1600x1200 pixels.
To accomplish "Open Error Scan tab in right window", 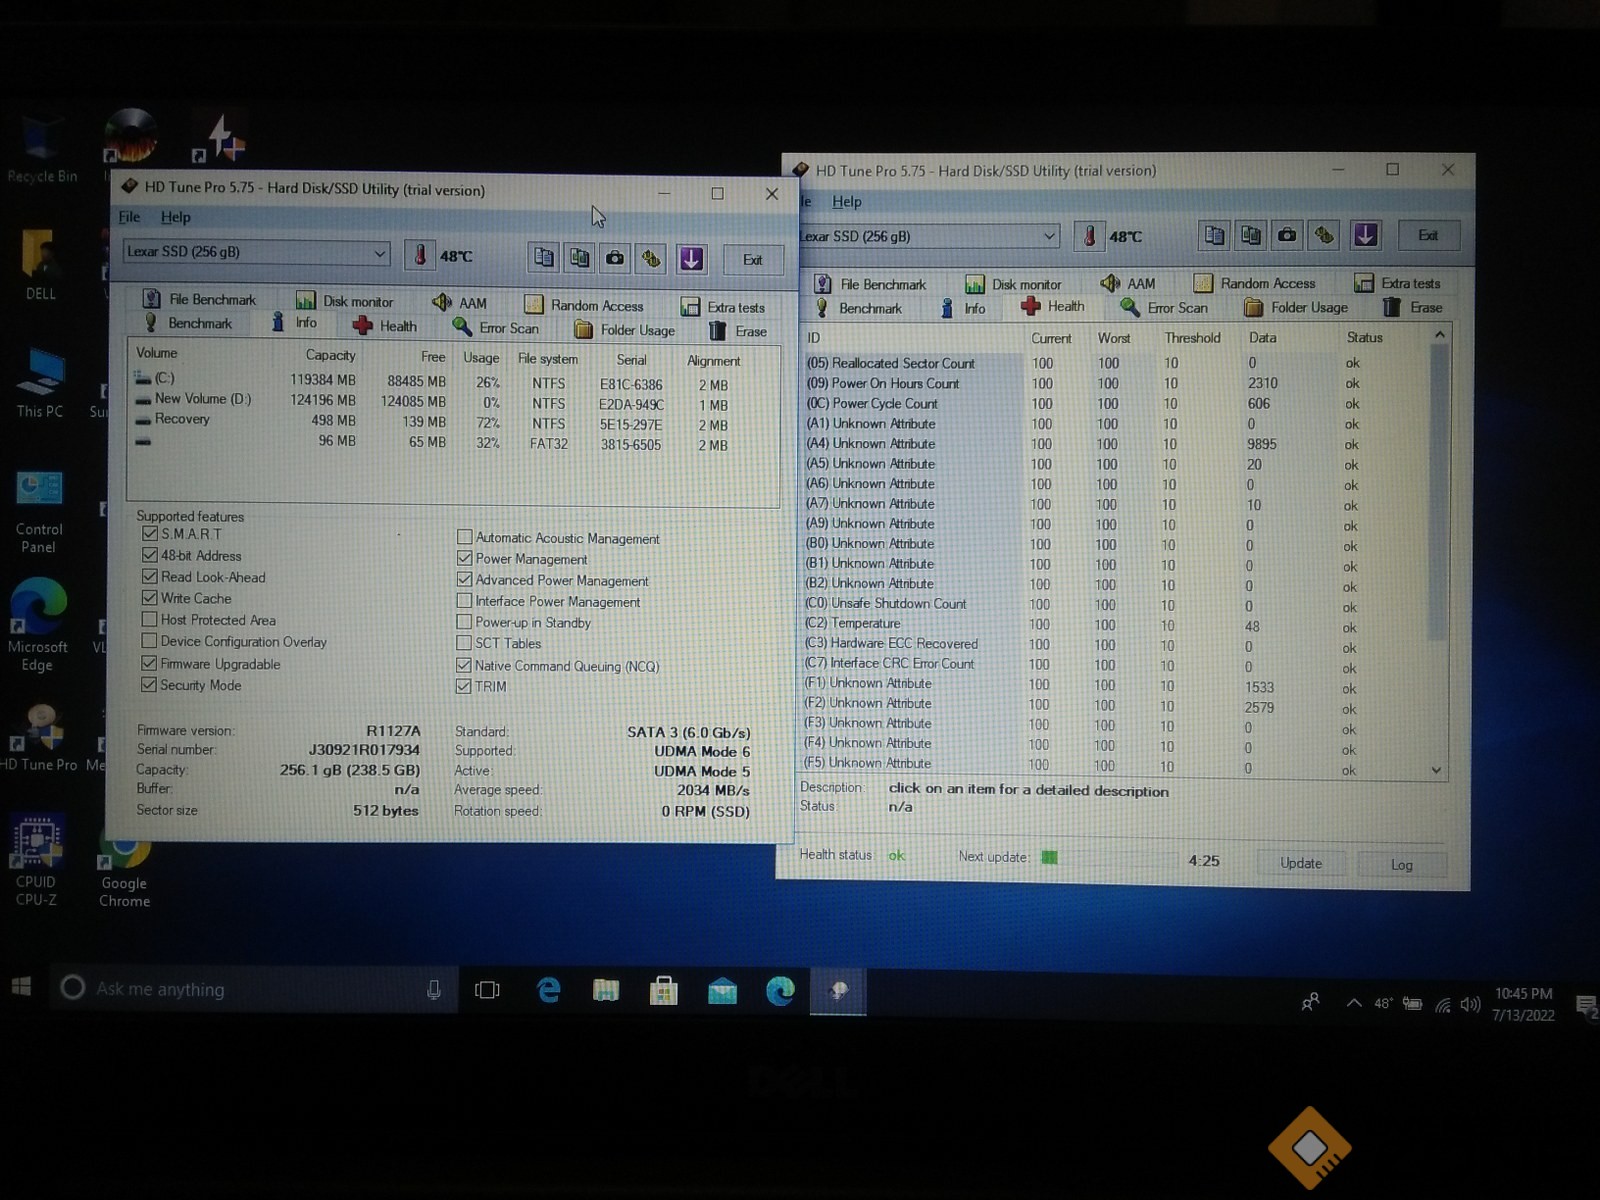I will coord(1165,308).
